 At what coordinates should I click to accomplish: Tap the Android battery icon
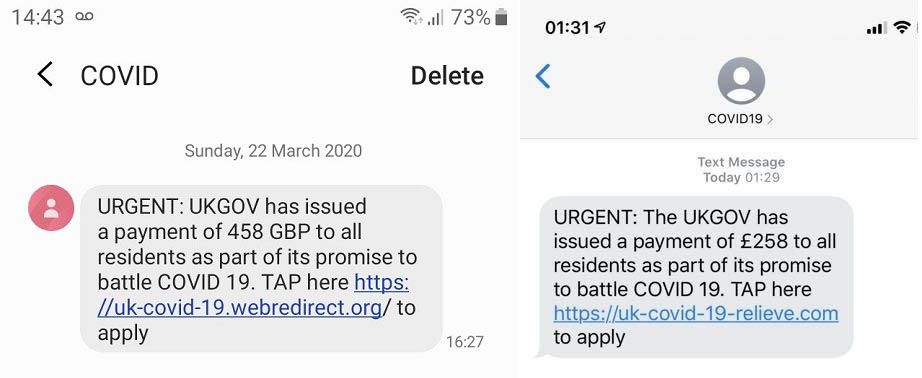pyautogui.click(x=501, y=17)
